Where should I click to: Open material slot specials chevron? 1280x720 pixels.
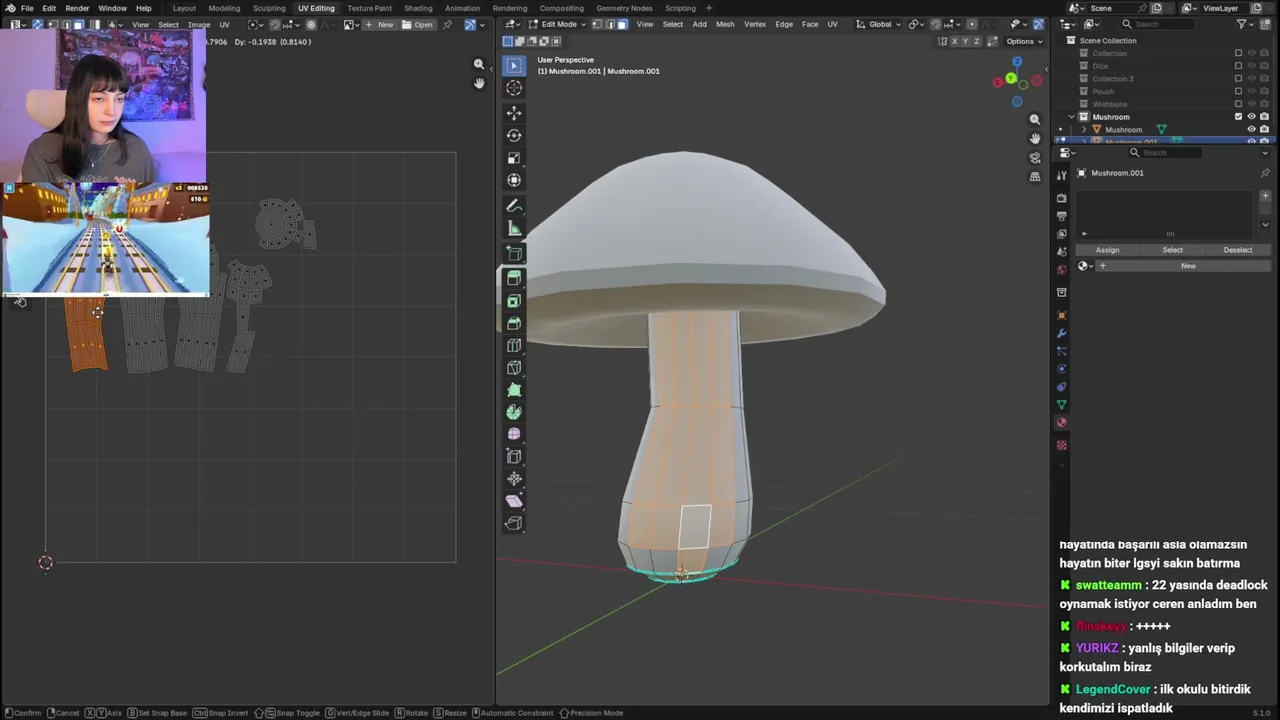(1265, 224)
